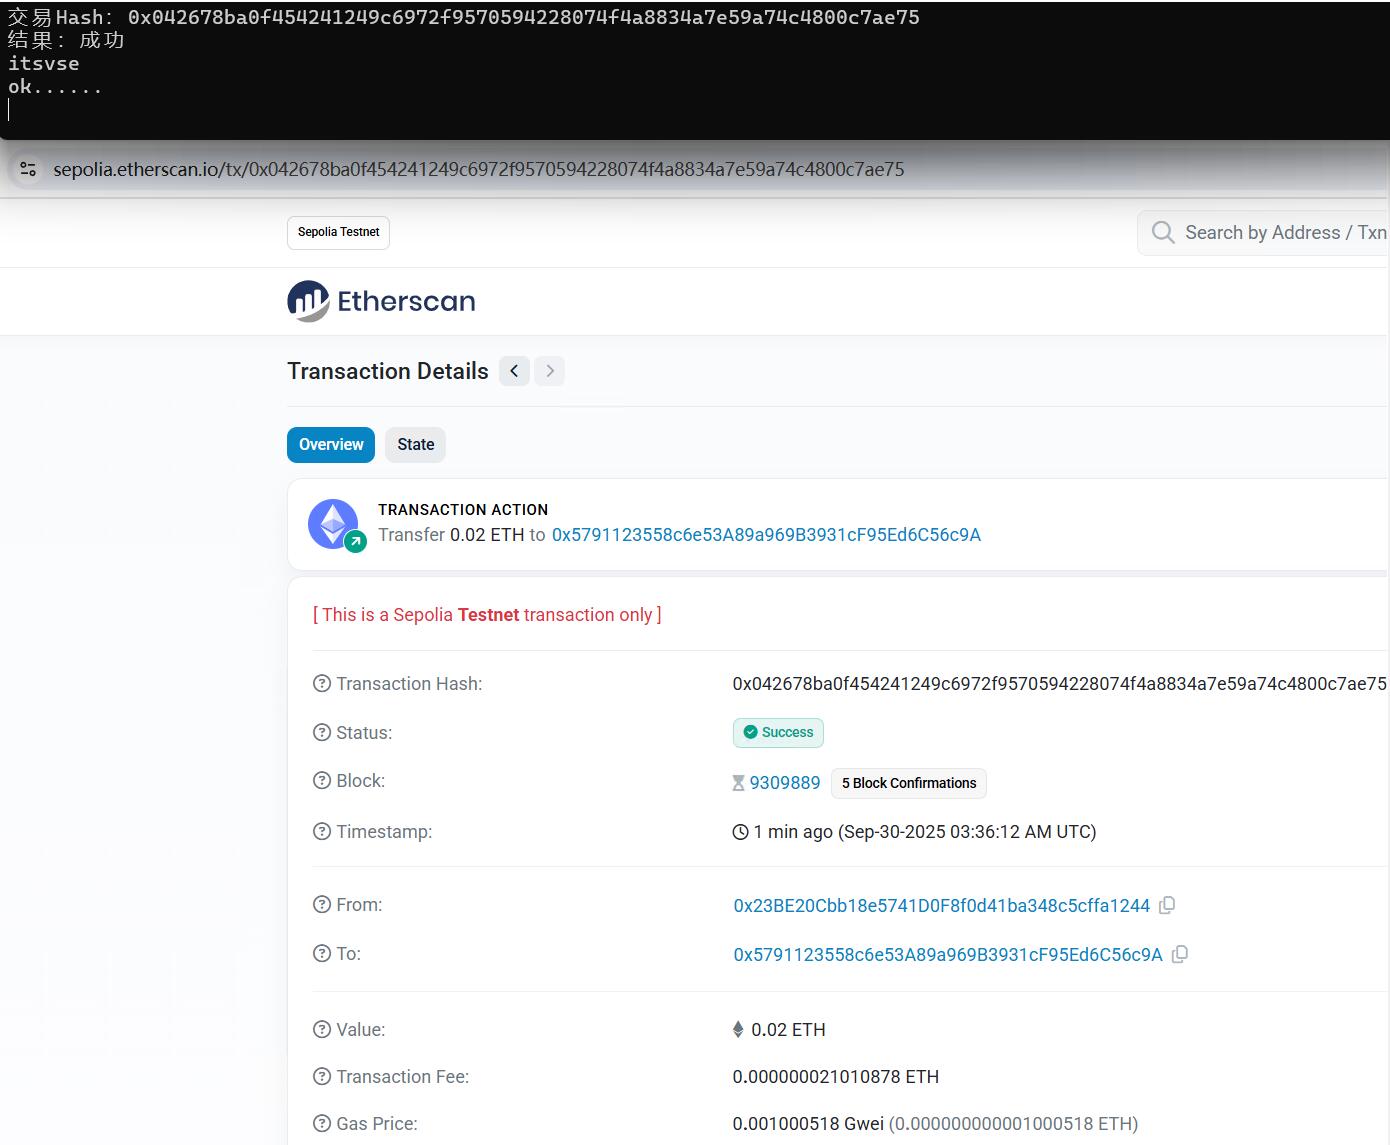Click the Etherscan logo
This screenshot has height=1145, width=1390.
(x=381, y=301)
